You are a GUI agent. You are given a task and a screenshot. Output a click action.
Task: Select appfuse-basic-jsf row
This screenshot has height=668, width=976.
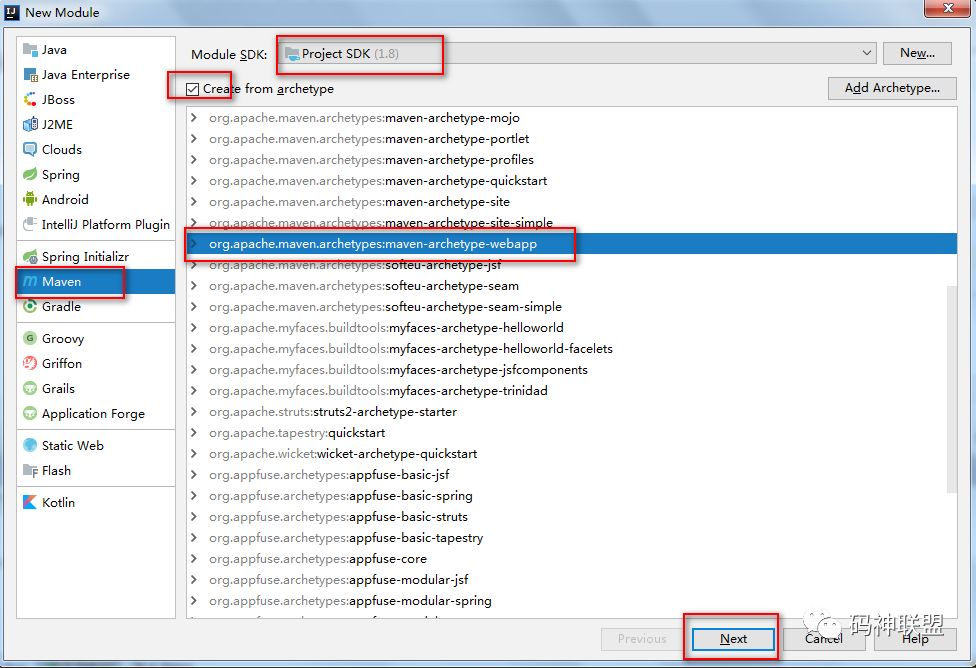click(x=571, y=474)
